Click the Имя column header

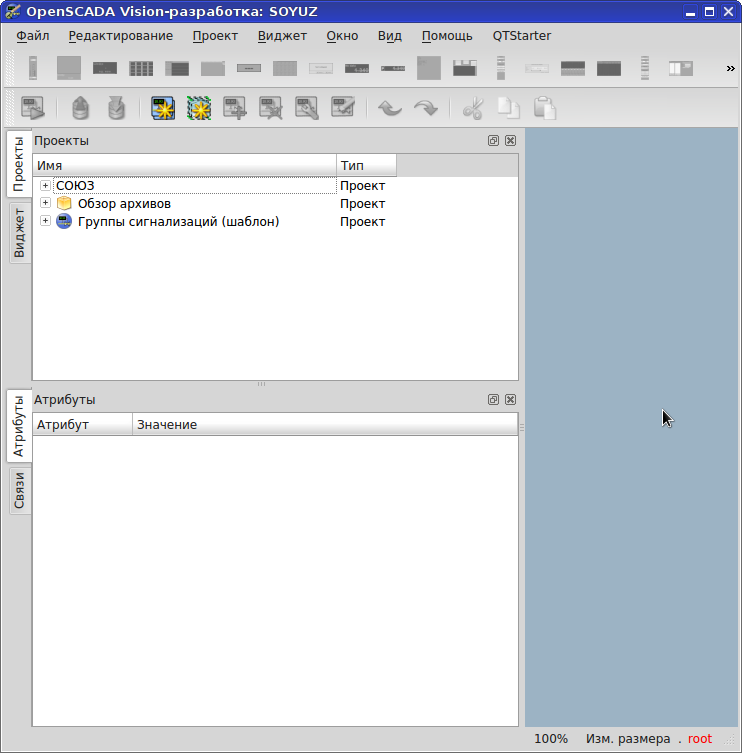coord(184,165)
